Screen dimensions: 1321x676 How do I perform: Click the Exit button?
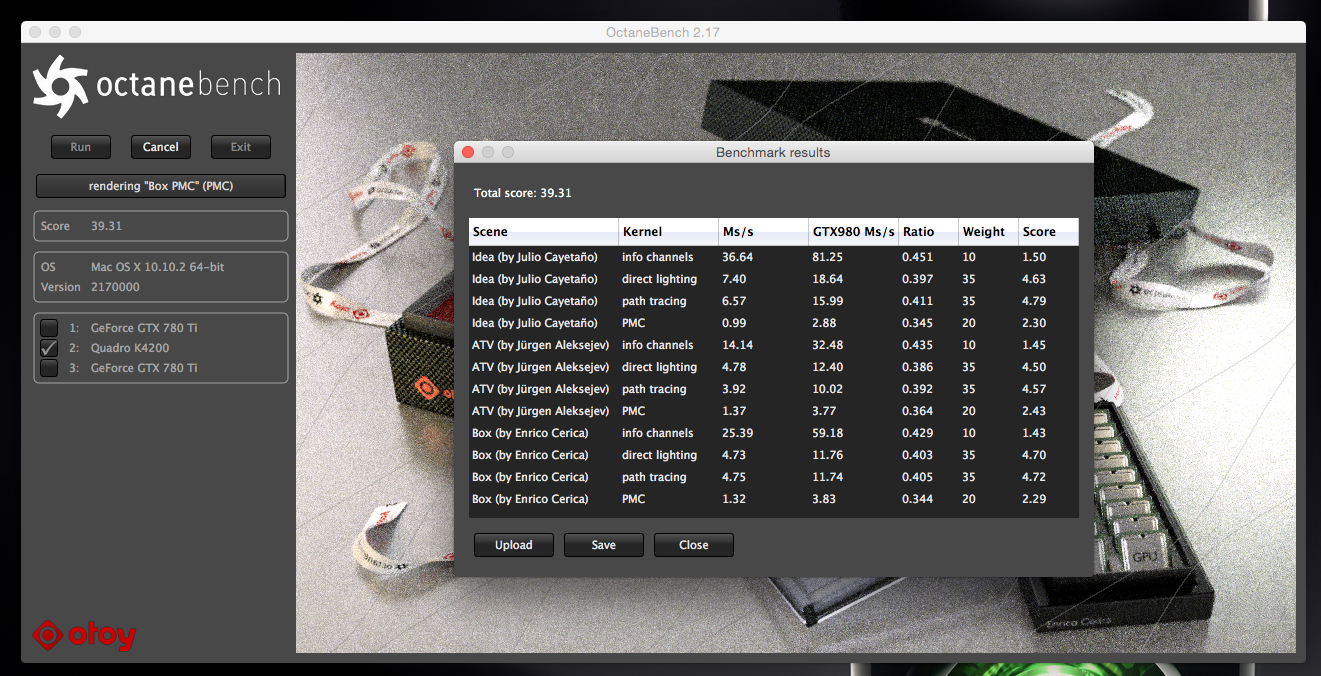(x=241, y=147)
